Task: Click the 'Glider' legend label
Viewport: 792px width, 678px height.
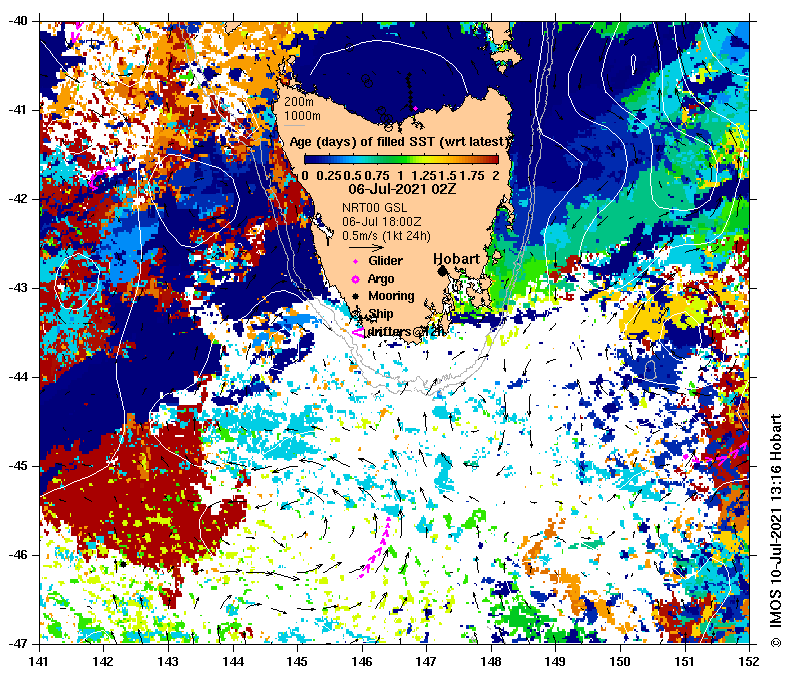Action: click(x=385, y=261)
